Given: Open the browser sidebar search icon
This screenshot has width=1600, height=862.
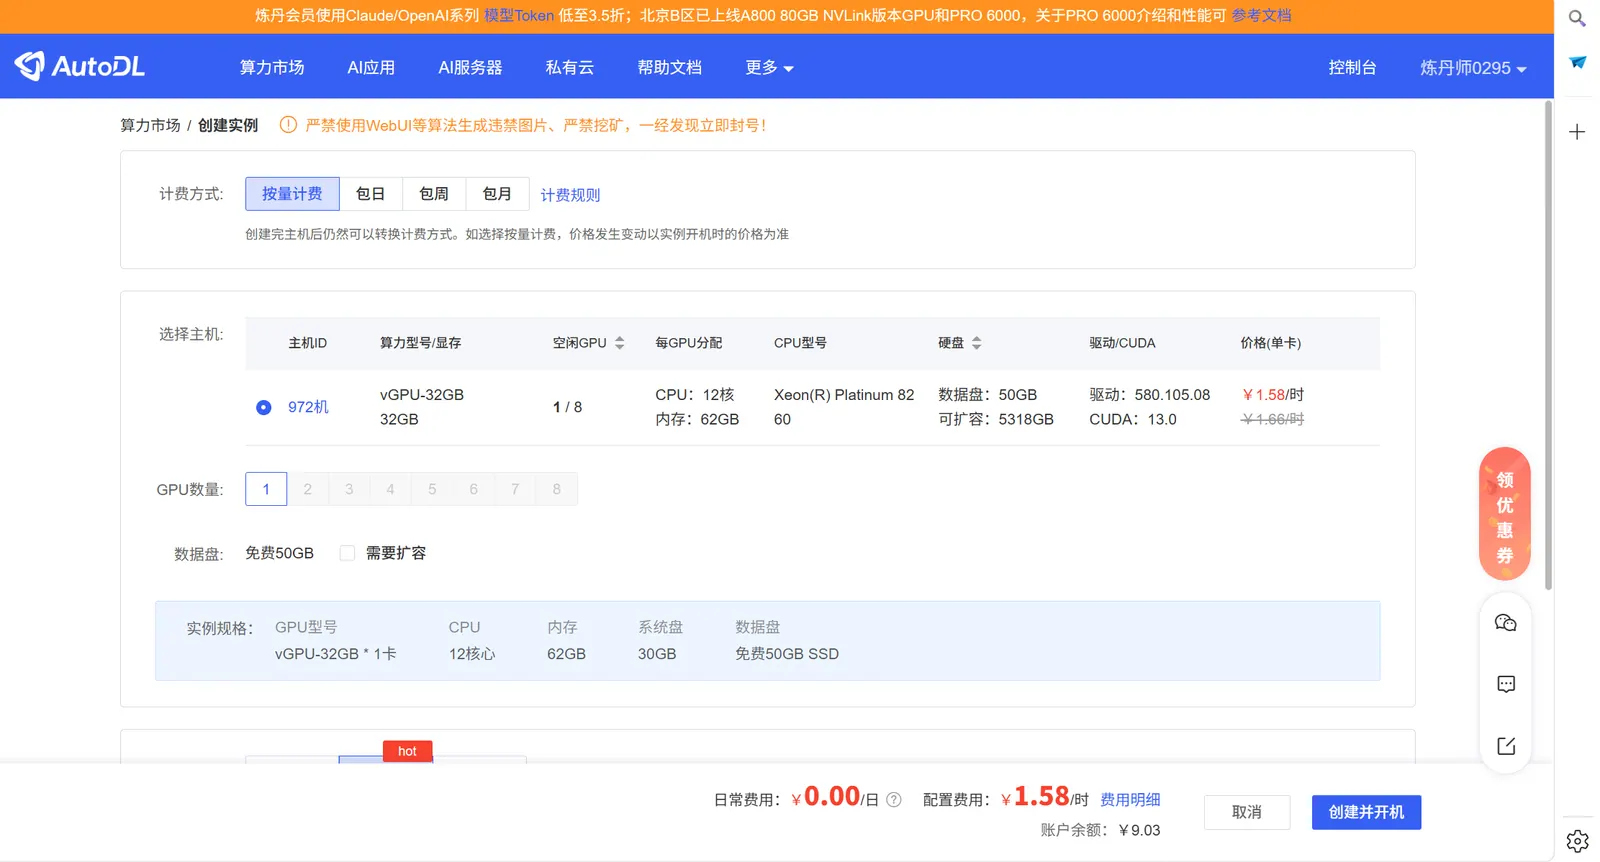Looking at the screenshot, I should pyautogui.click(x=1577, y=18).
